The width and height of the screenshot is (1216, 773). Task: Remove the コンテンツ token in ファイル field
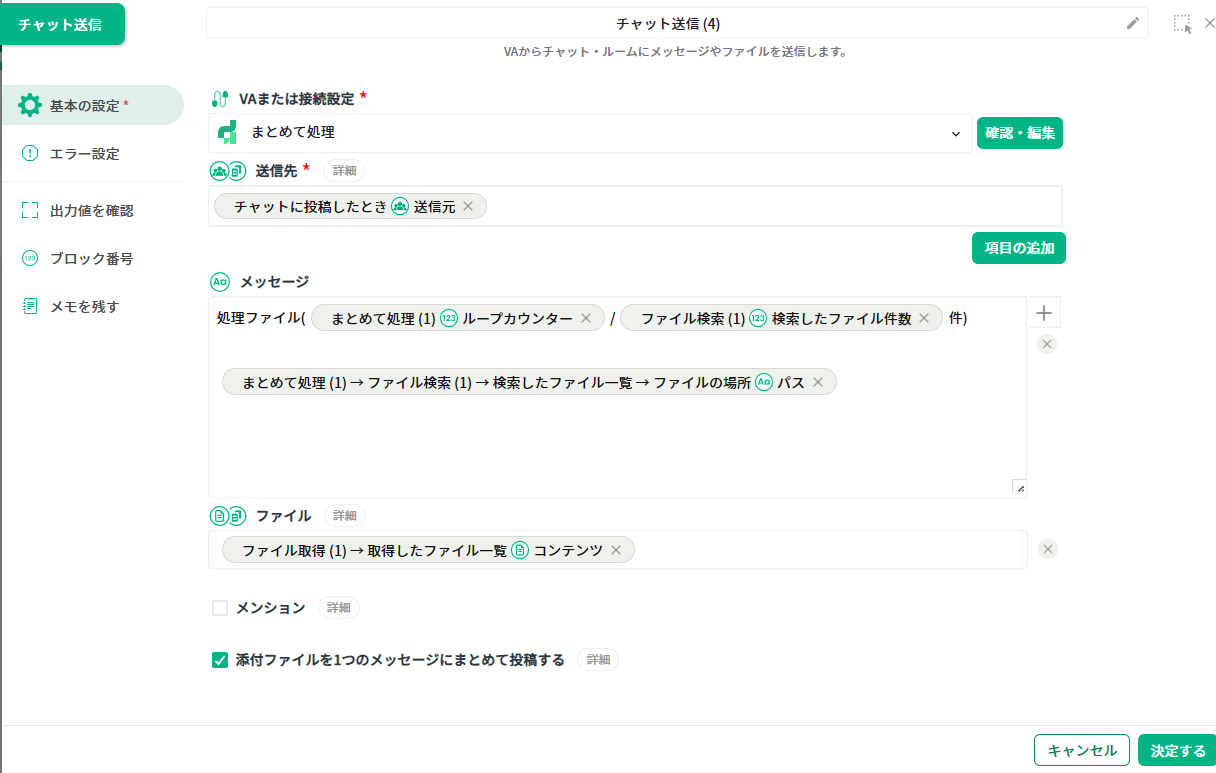tap(616, 550)
